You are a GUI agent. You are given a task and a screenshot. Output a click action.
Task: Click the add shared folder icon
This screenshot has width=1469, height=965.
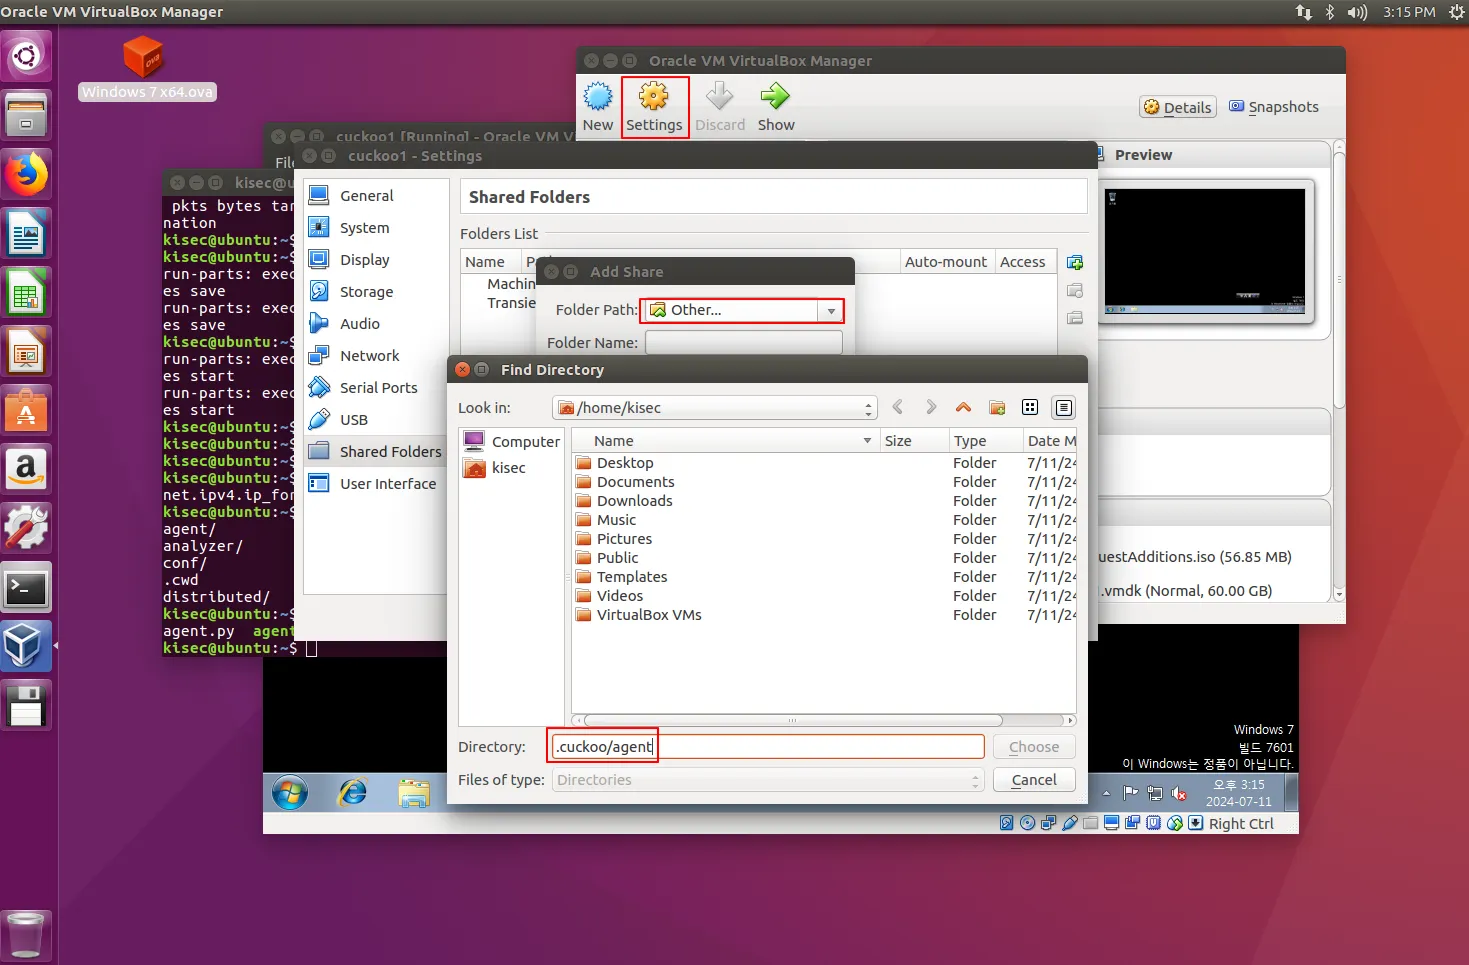pyautogui.click(x=1075, y=263)
